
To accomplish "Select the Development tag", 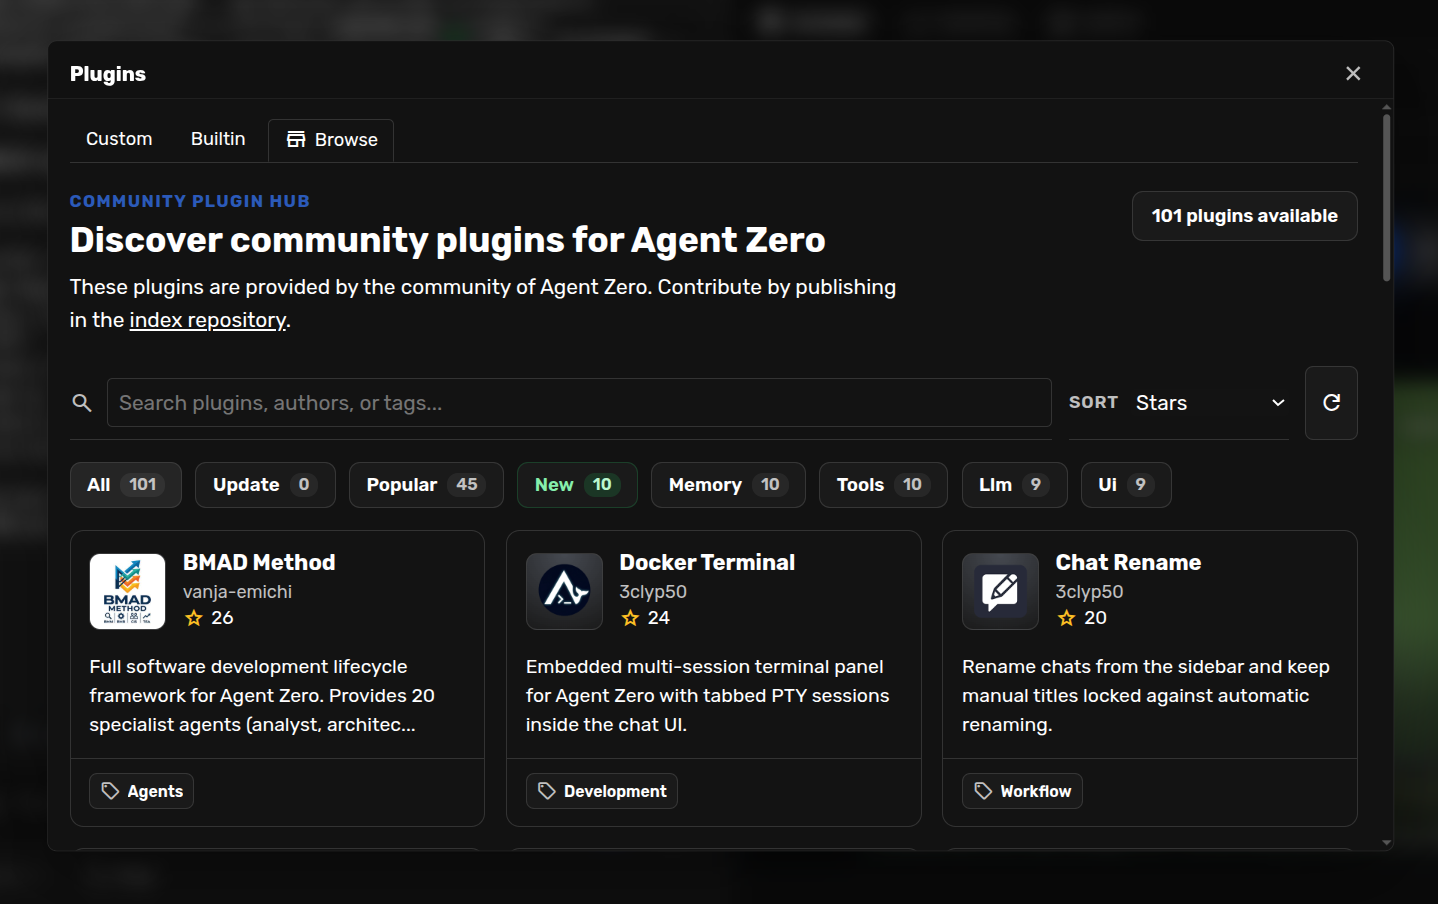I will click(601, 791).
